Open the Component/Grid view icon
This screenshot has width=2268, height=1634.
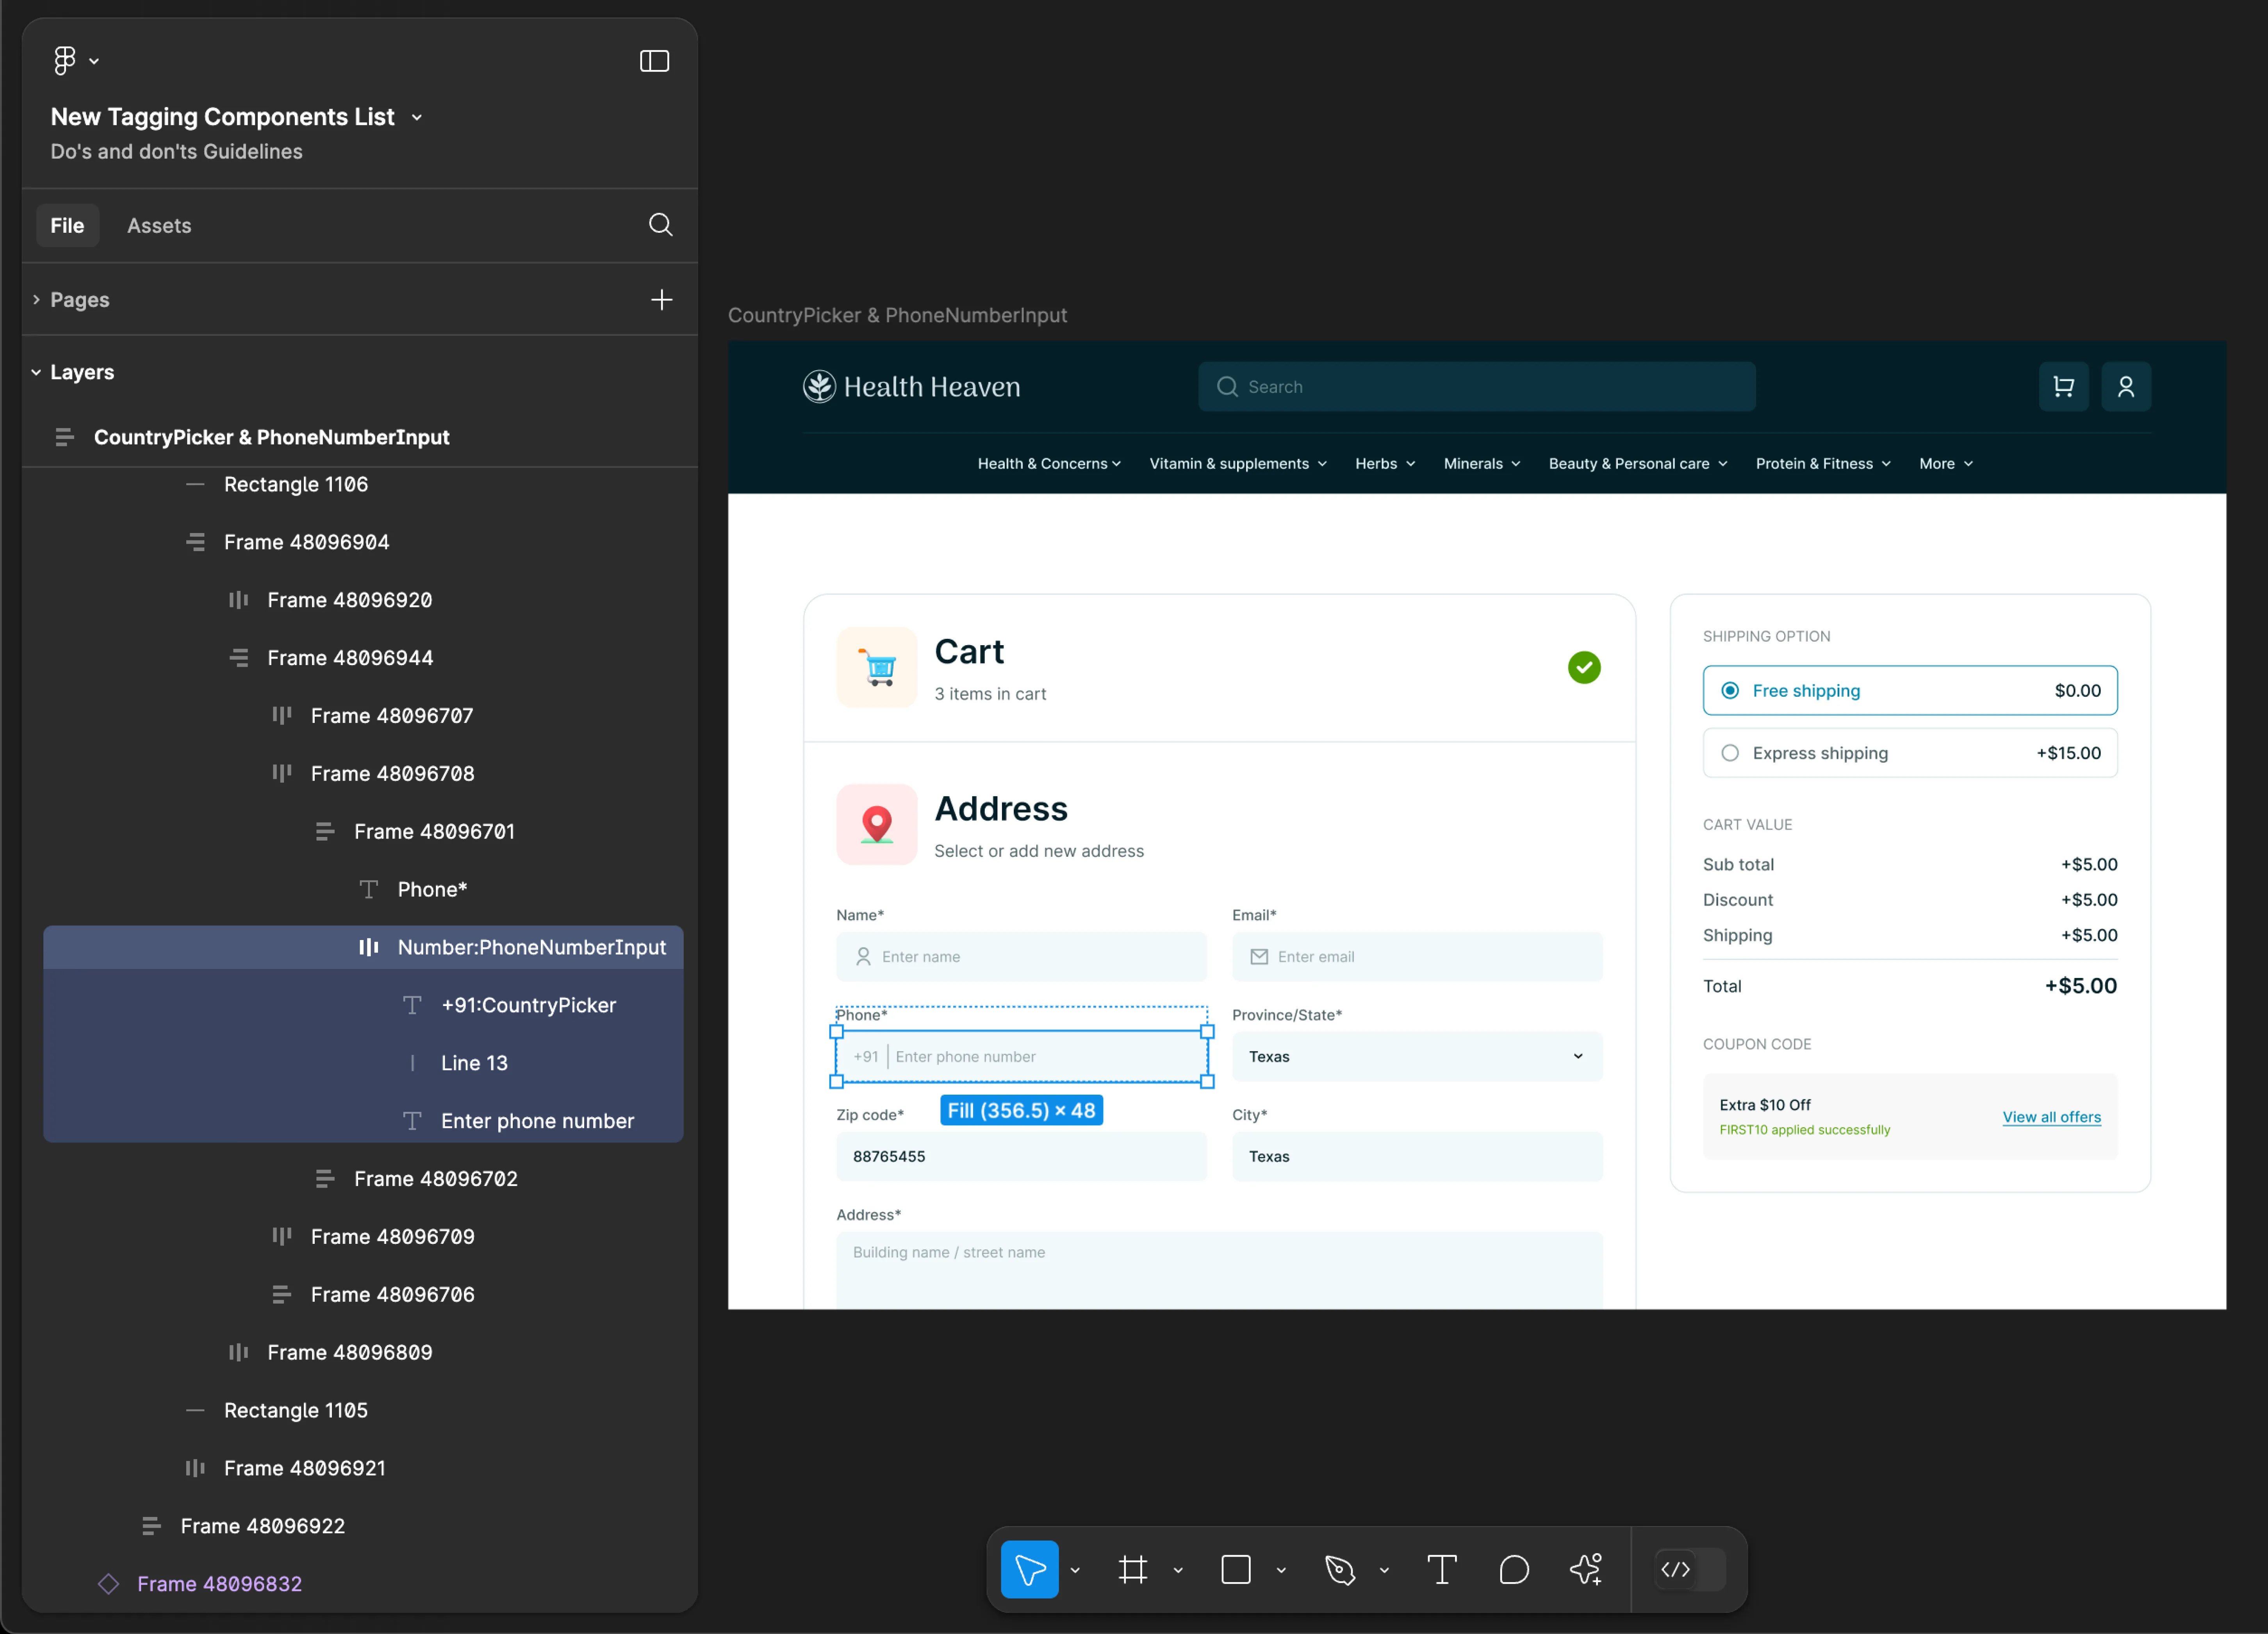[x=655, y=60]
